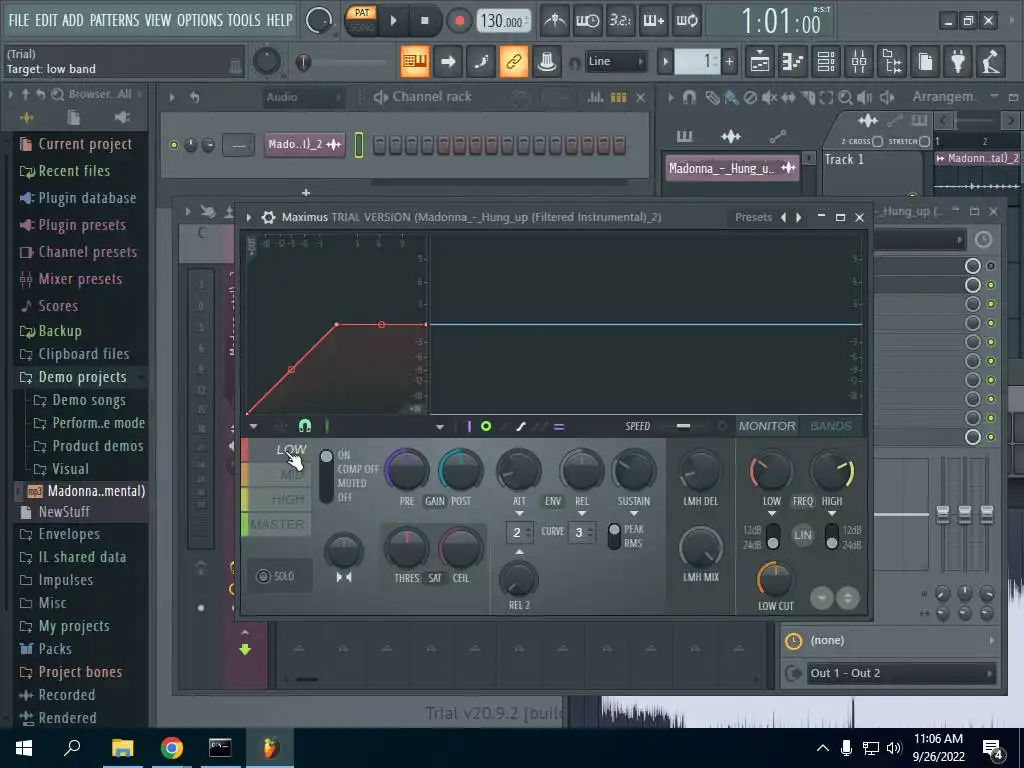The width and height of the screenshot is (1024, 768).
Task: Open the channel rack toolbar icon
Action: coord(825,62)
